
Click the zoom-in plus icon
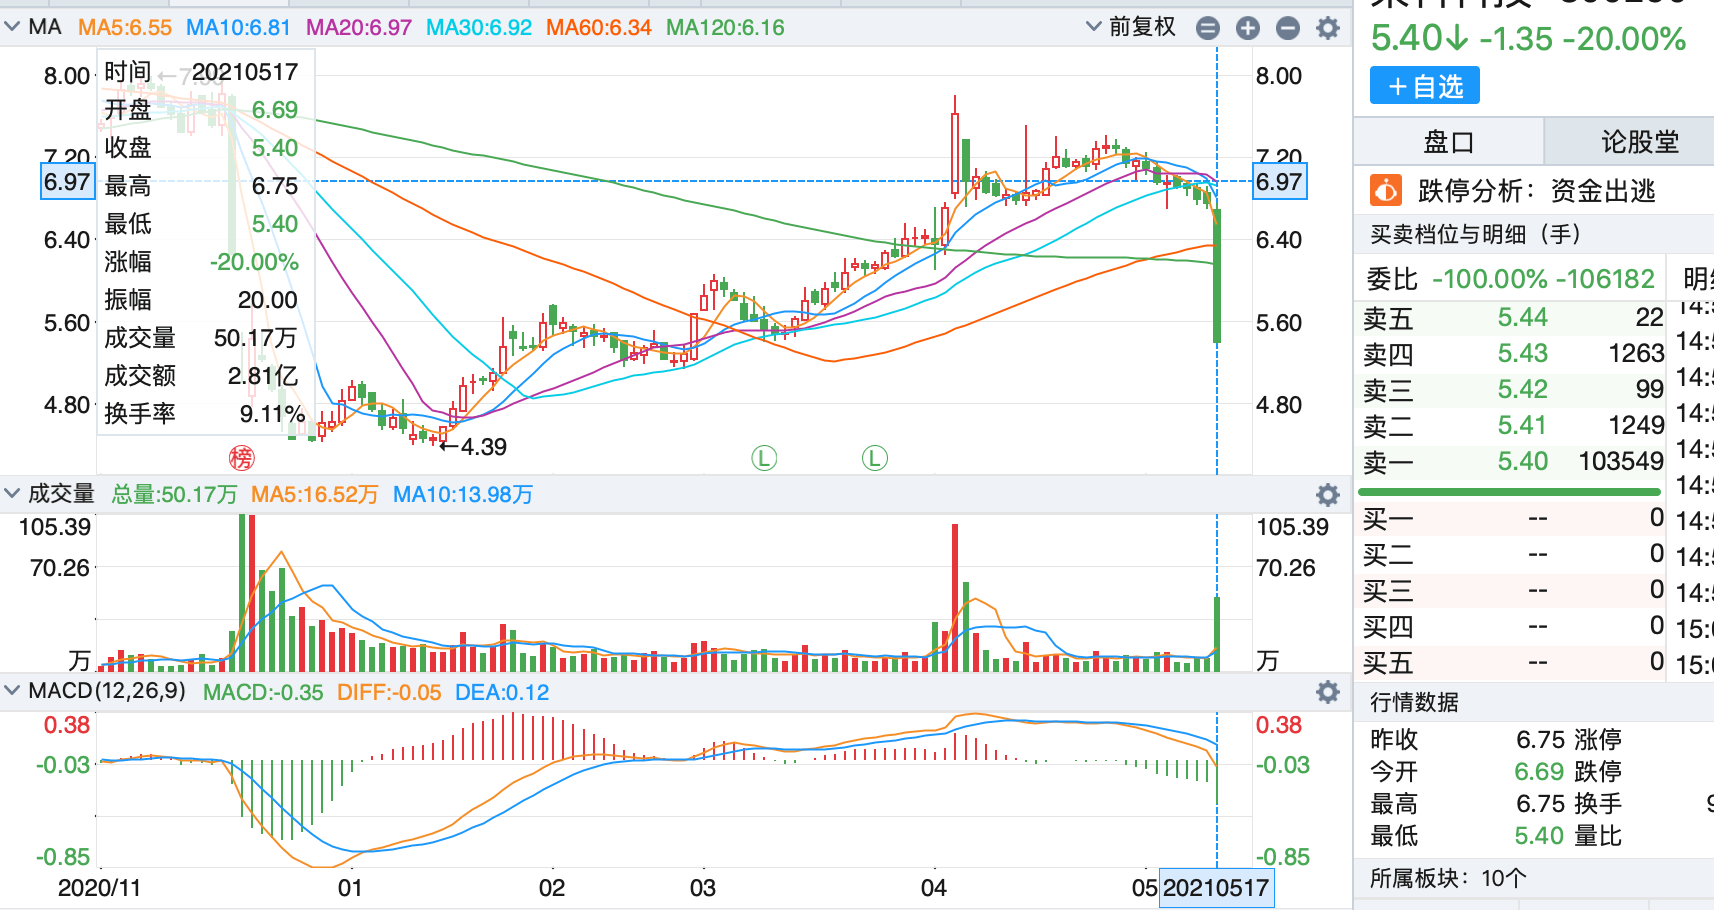[x=1247, y=28]
